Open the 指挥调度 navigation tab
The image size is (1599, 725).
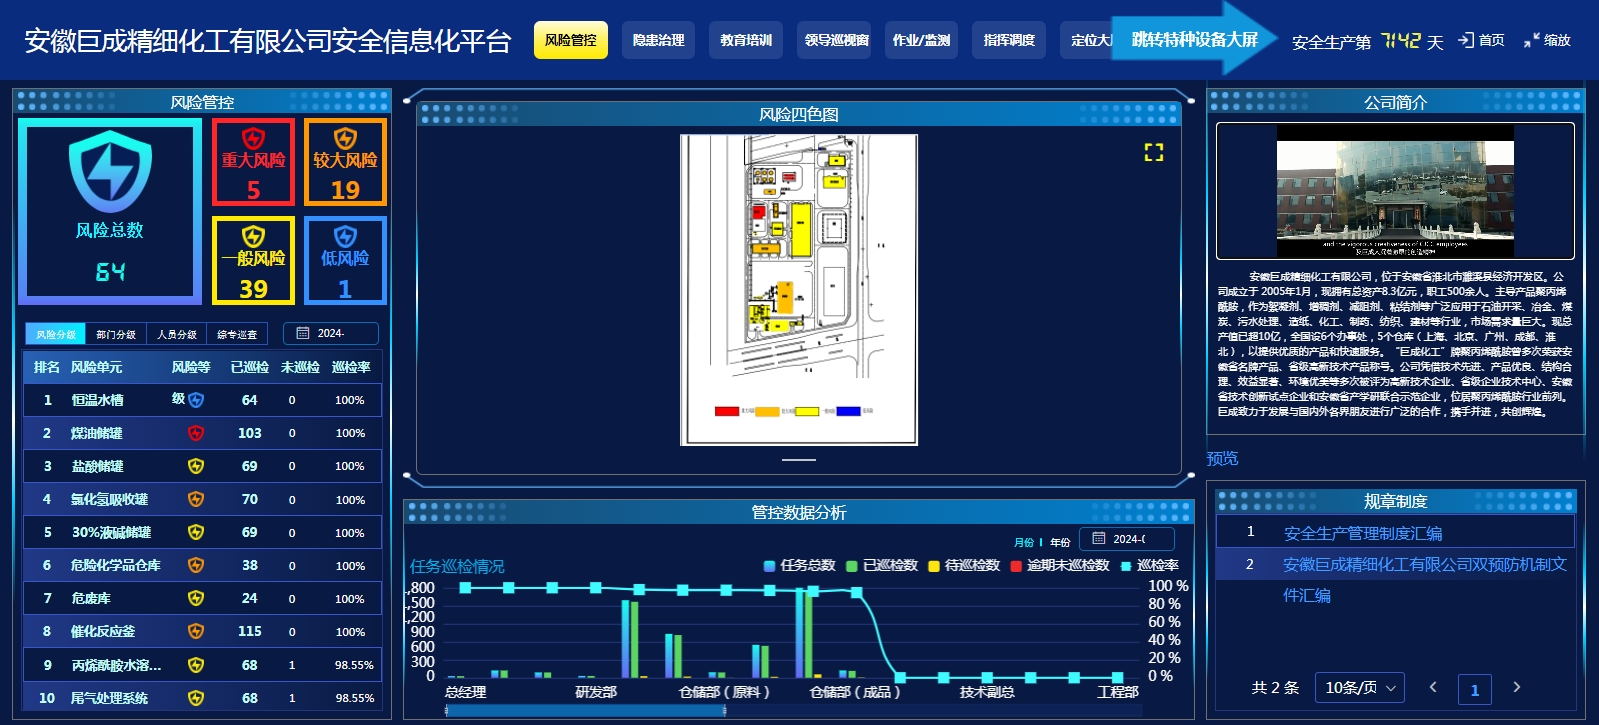1009,40
